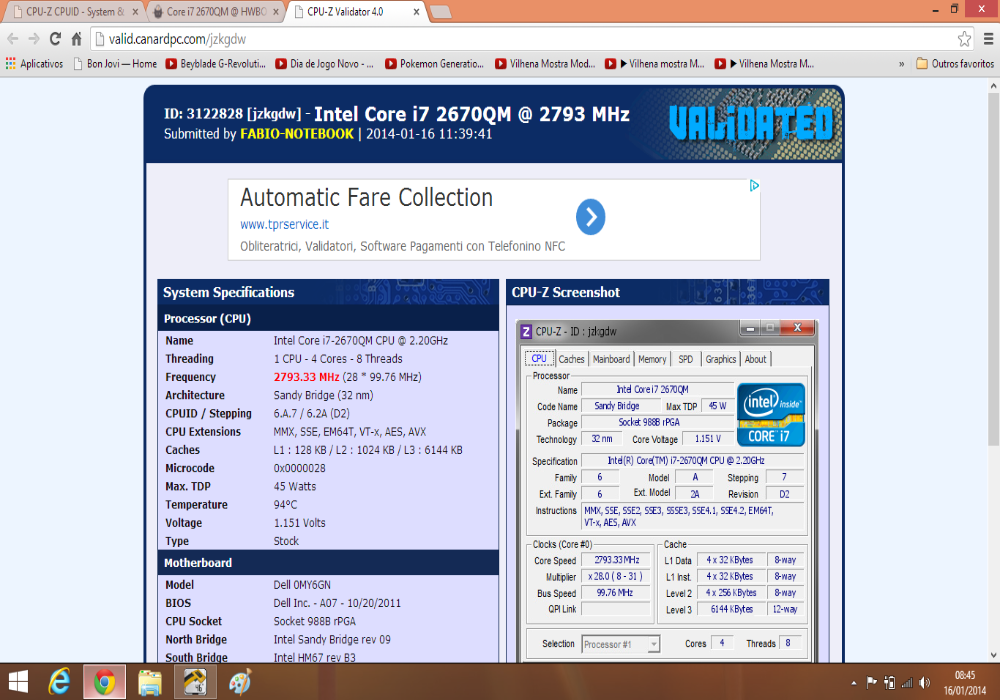Click the About tab in CPU-Z screenshot
This screenshot has width=1000, height=700.
pyautogui.click(x=756, y=359)
